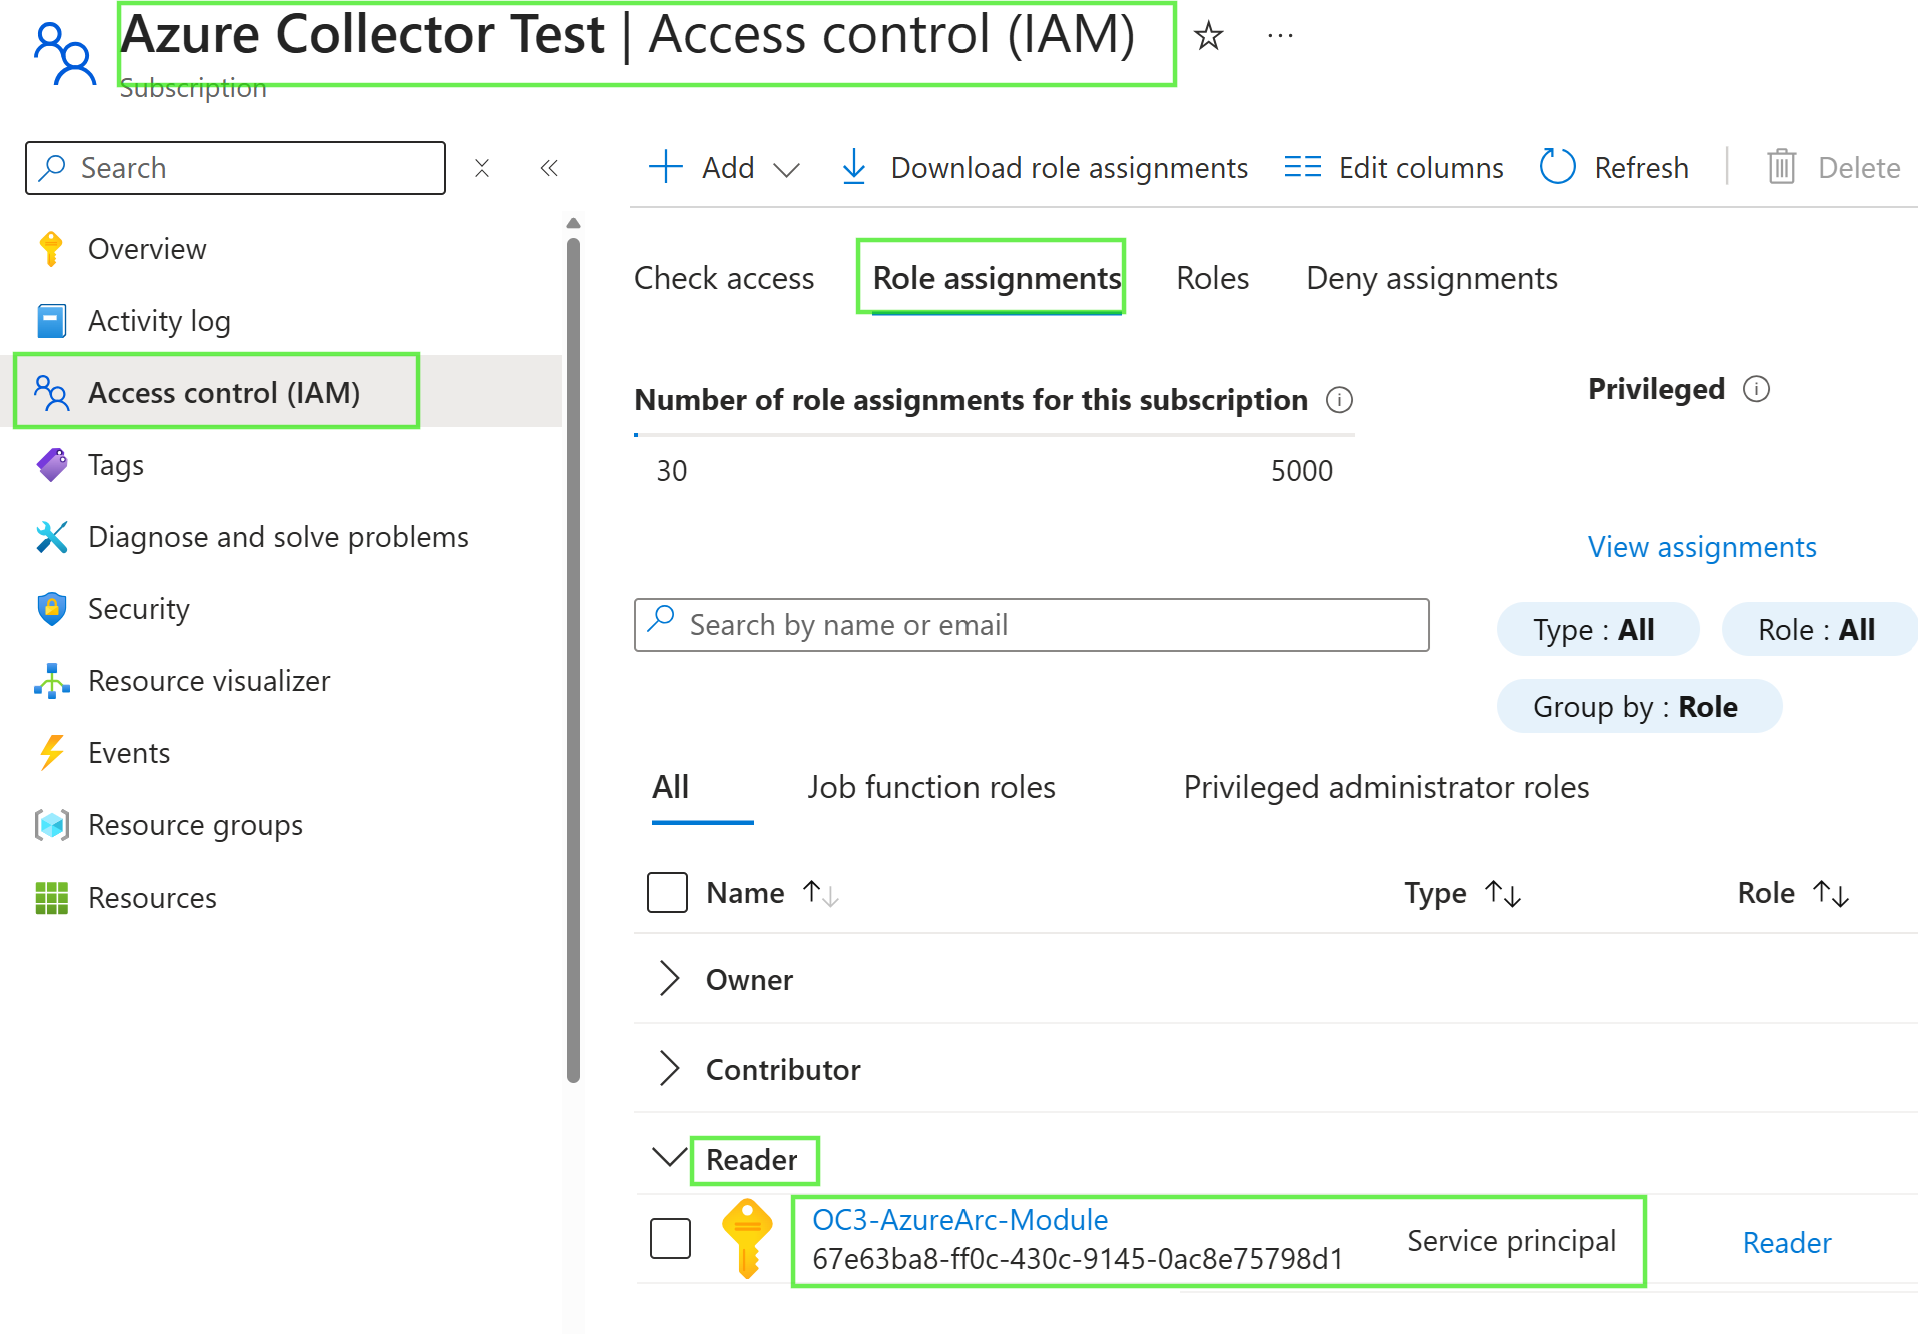
Task: Open the OC3-AzureArc-Module service principal link
Action: [x=960, y=1220]
